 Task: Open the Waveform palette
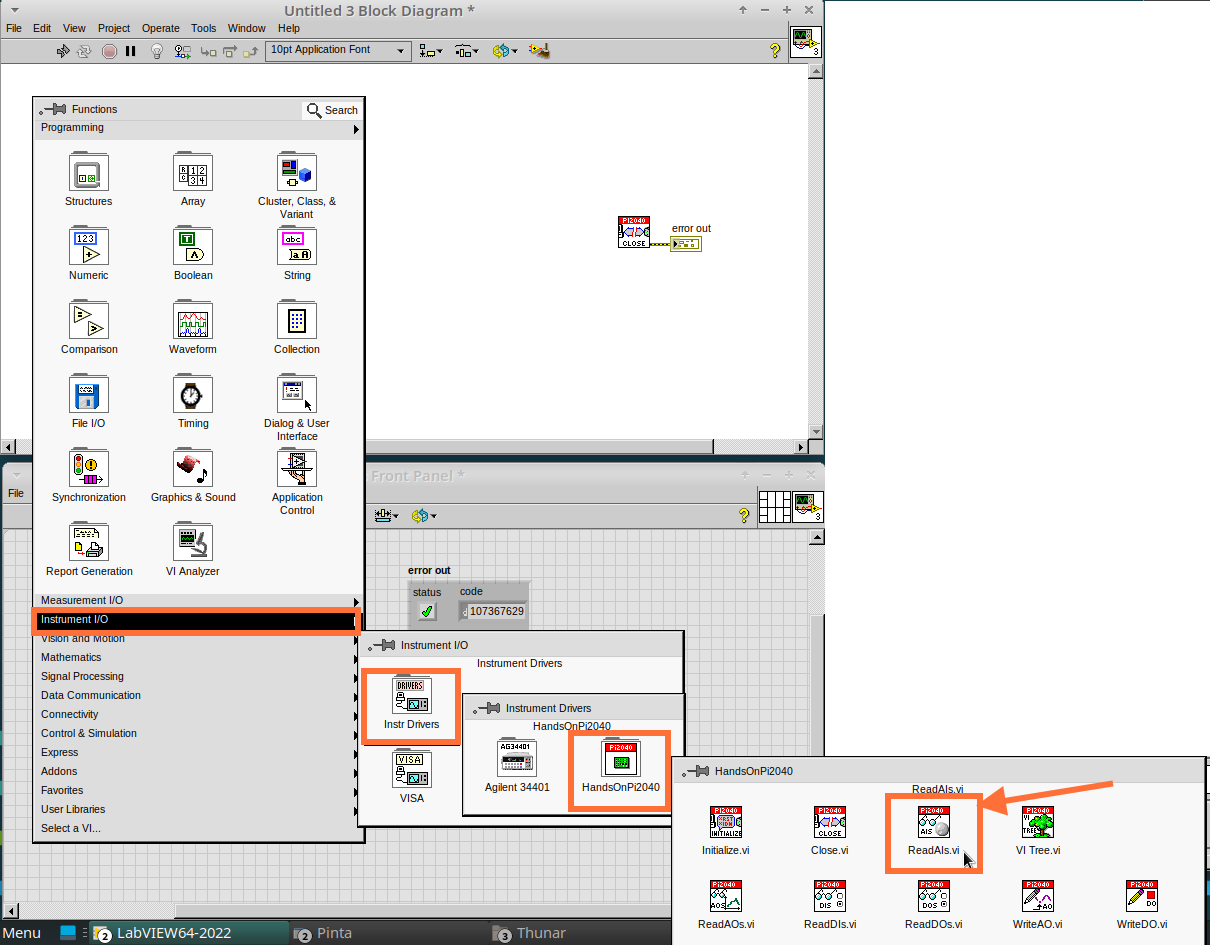click(x=193, y=328)
